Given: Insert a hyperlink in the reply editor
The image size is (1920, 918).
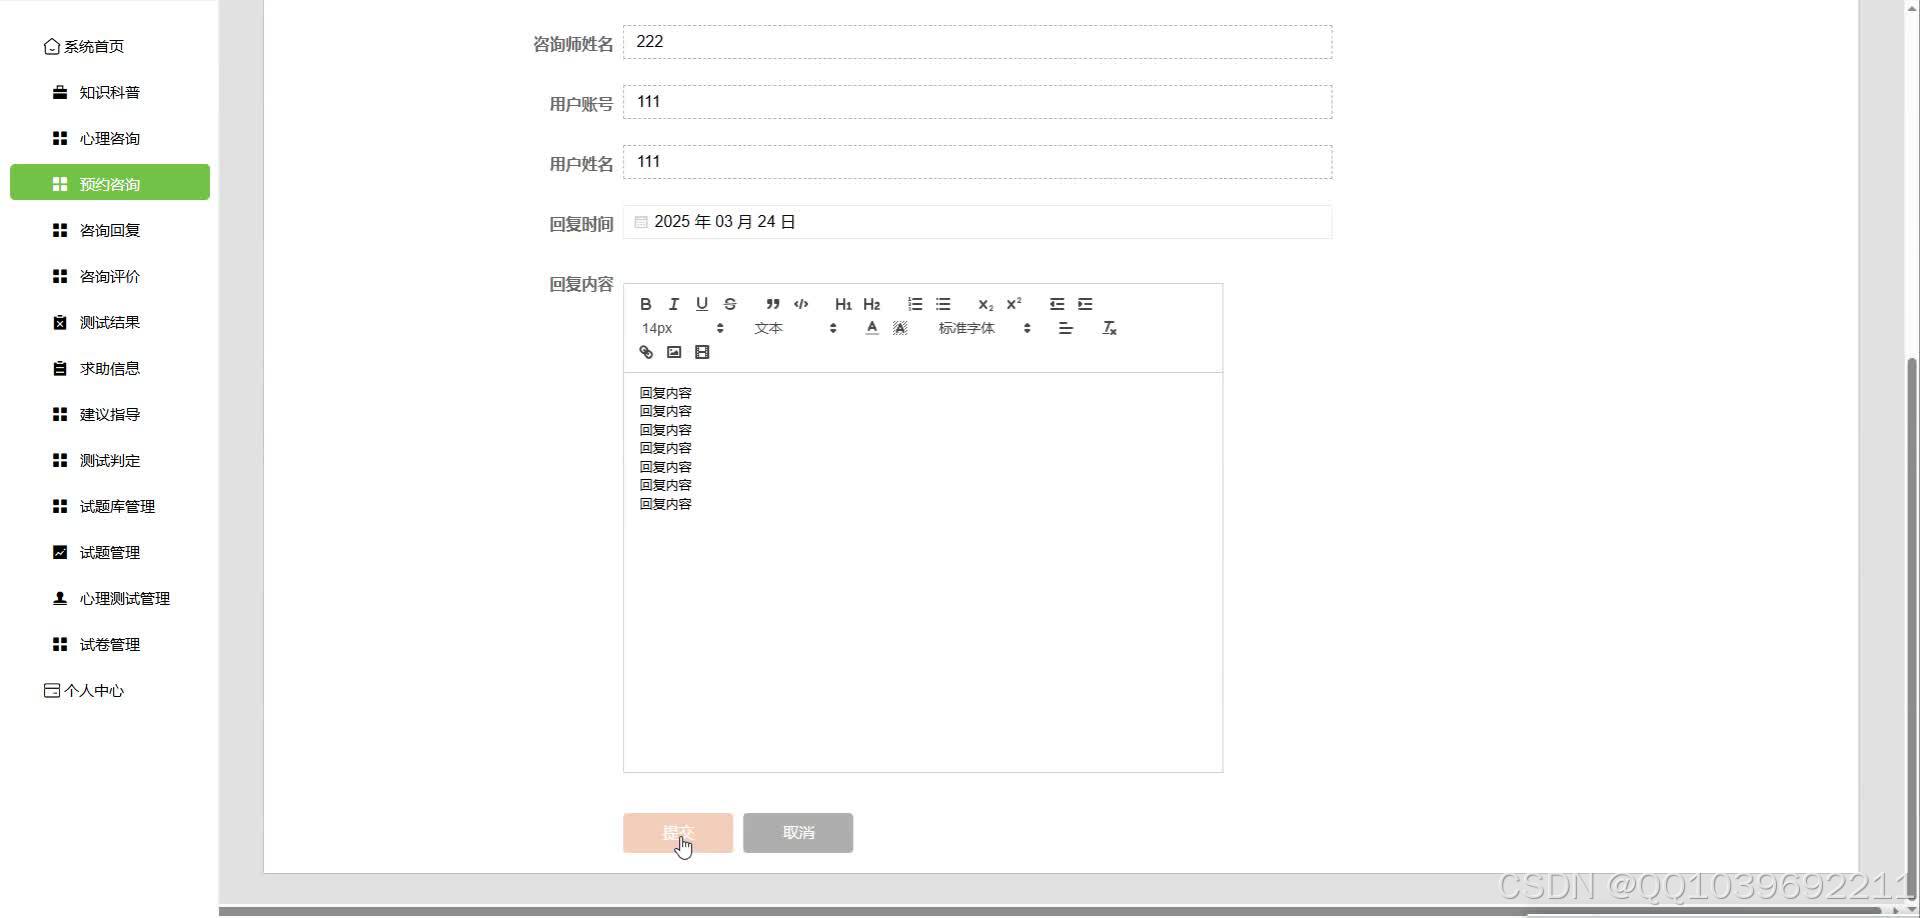Looking at the screenshot, I should point(645,352).
